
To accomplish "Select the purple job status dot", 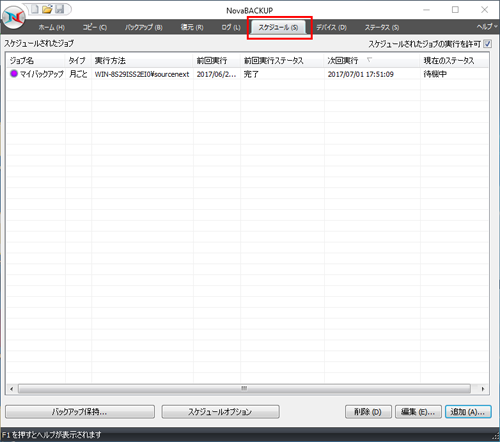I will point(14,74).
